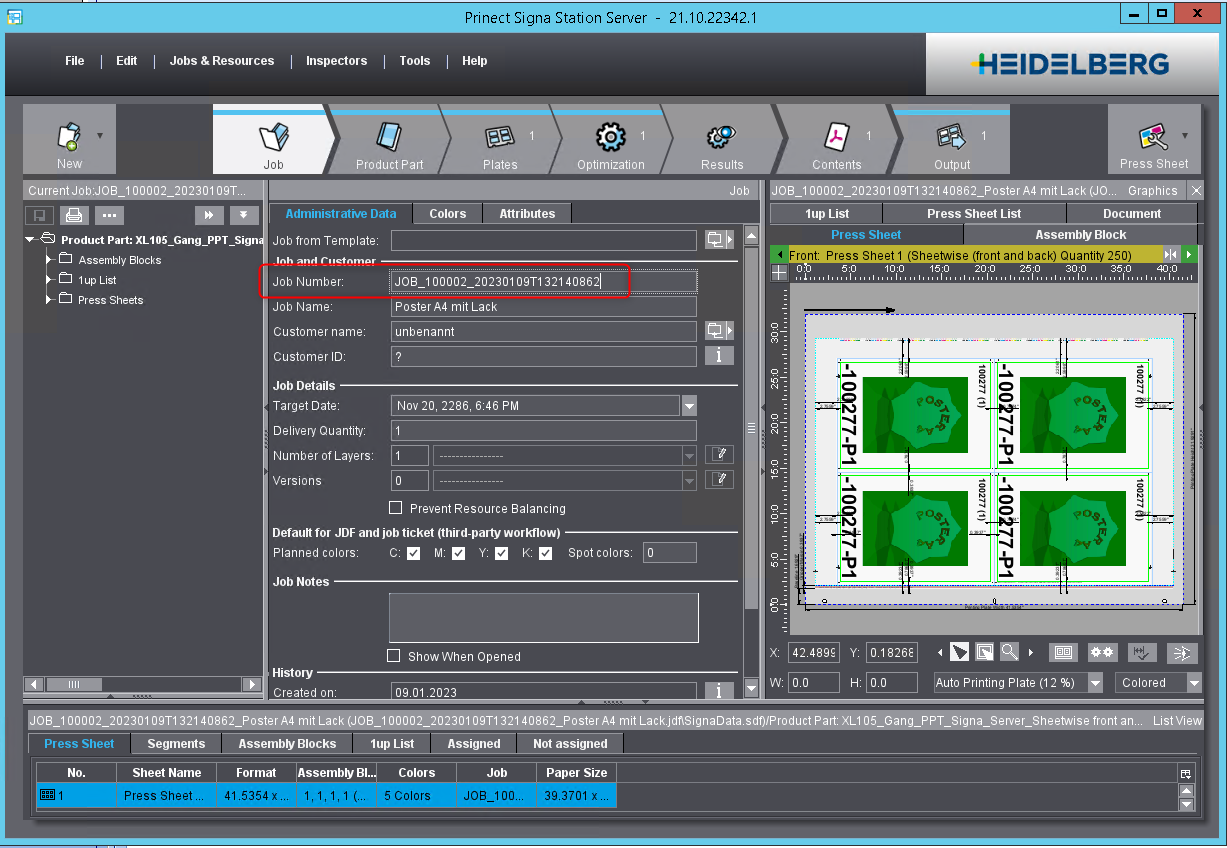
Task: Select the arrow pointer tool in graphics
Action: [959, 653]
